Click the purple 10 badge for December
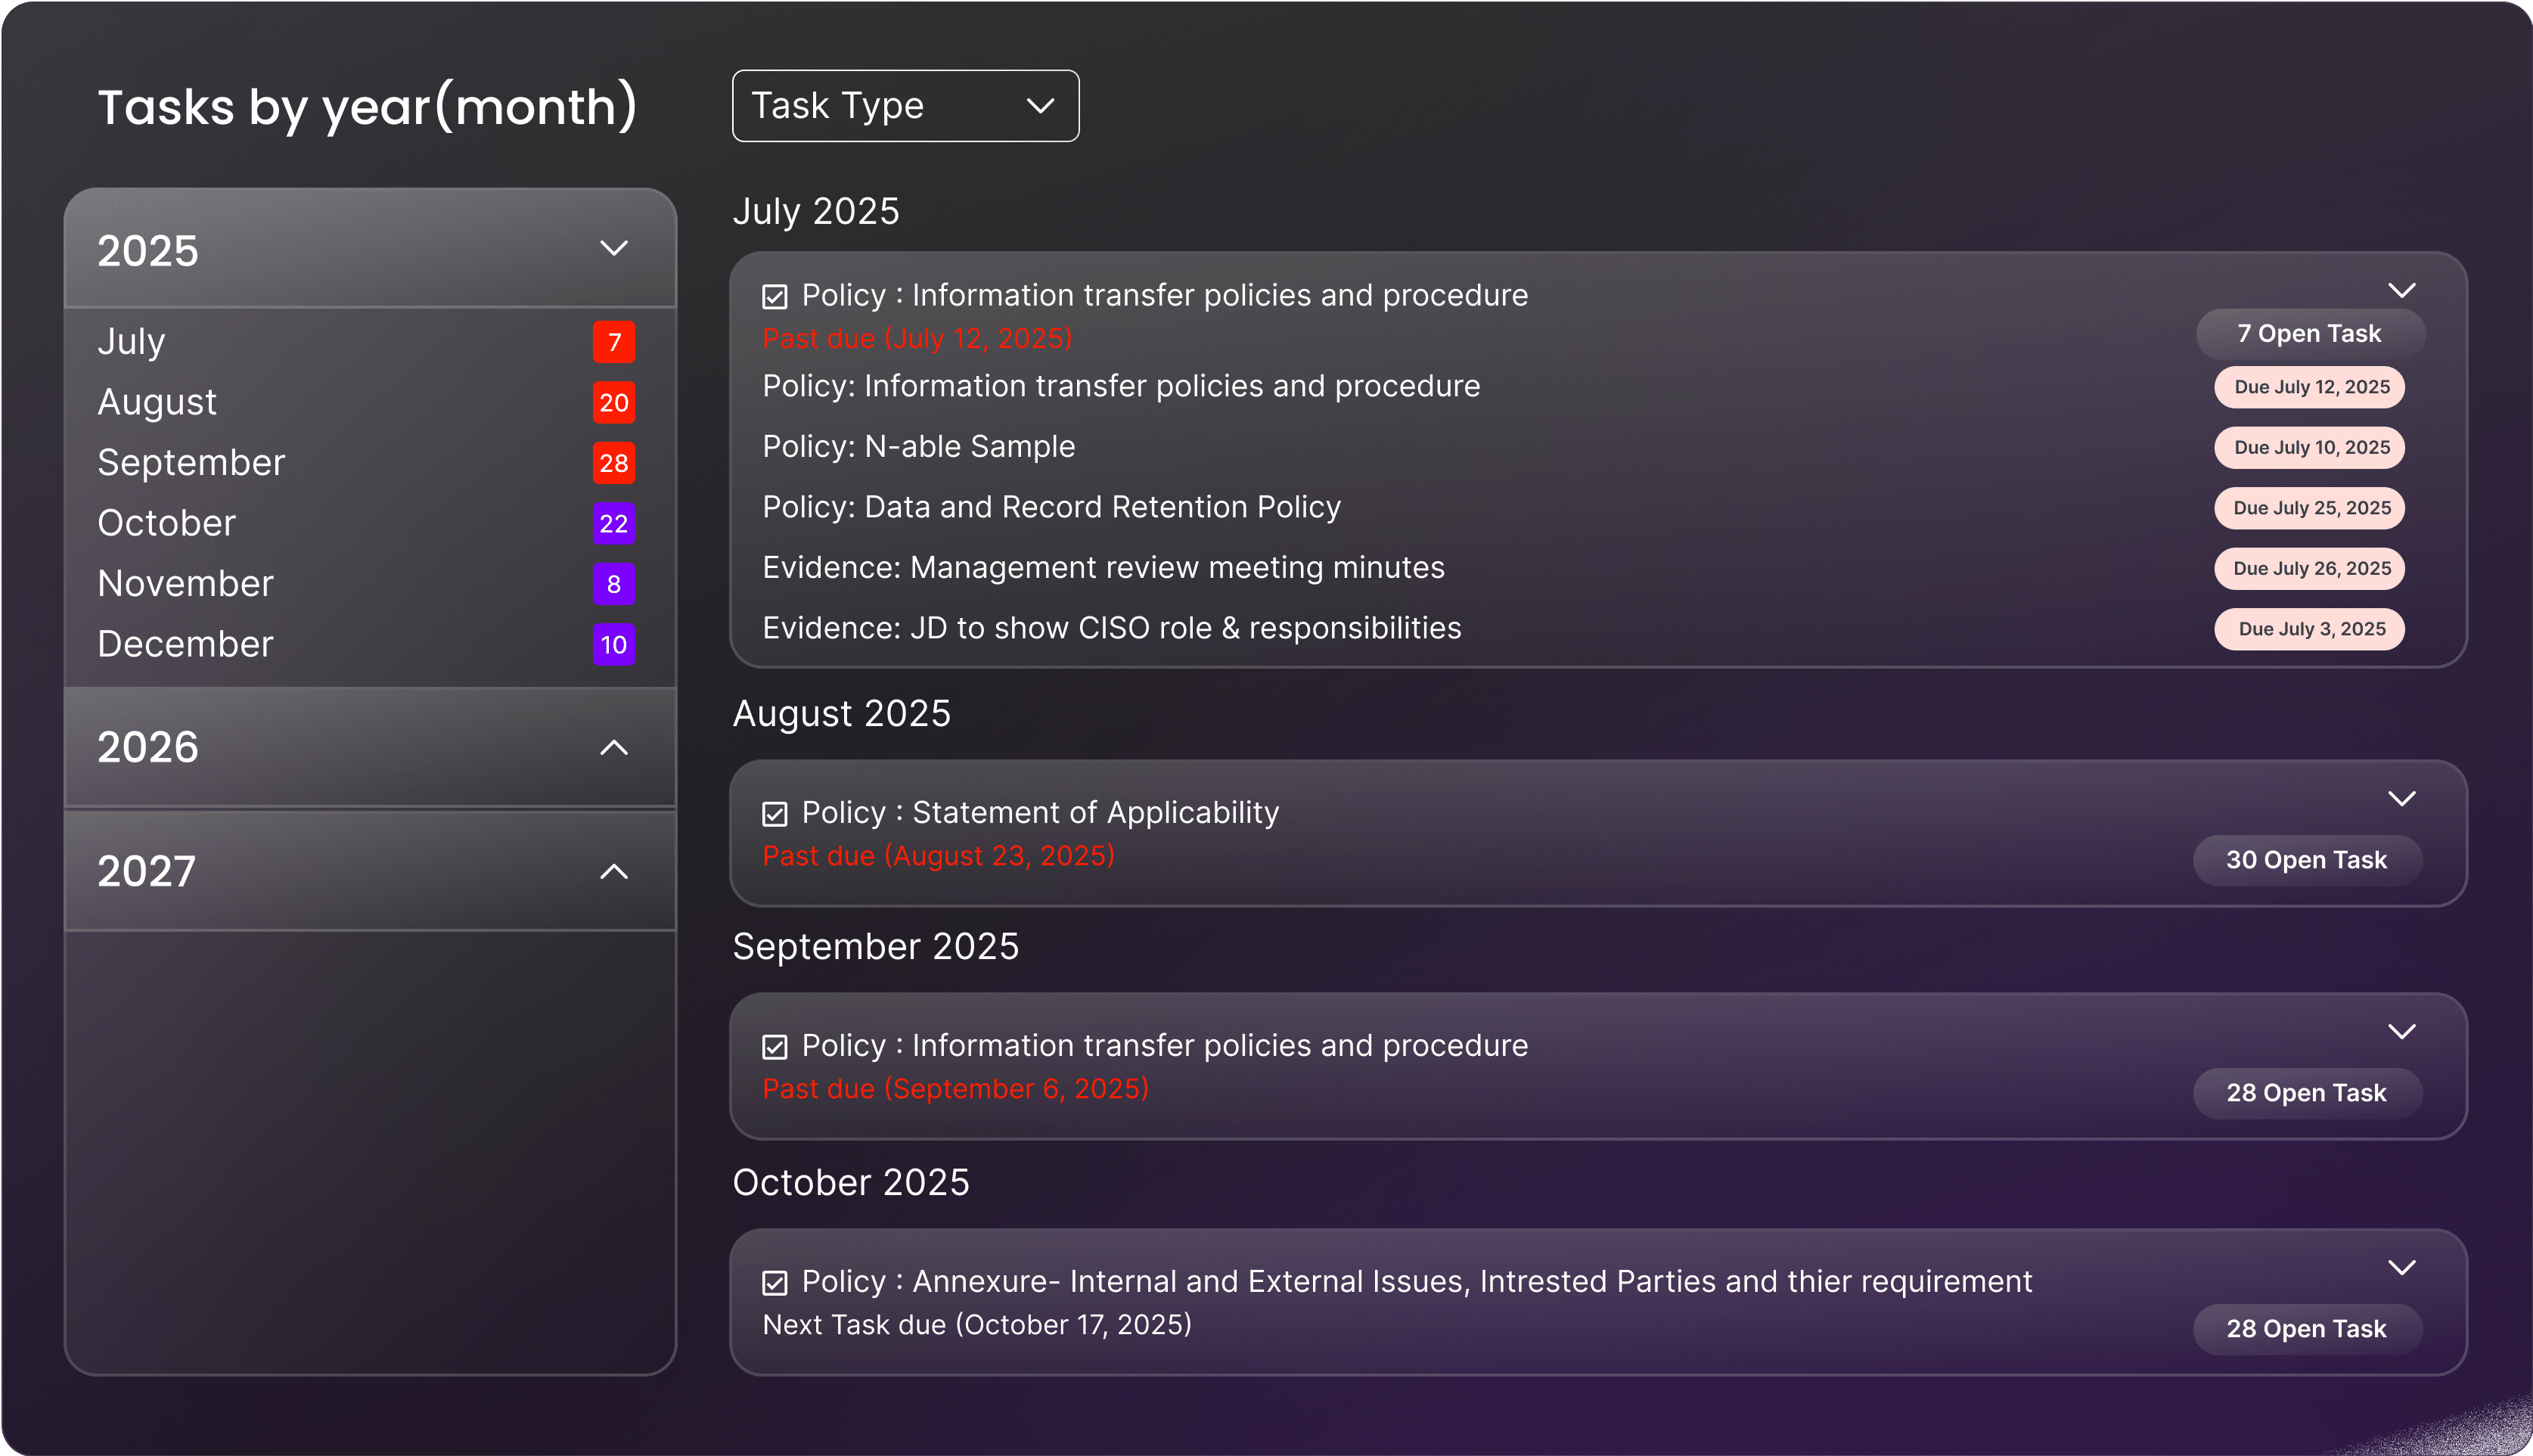The width and height of the screenshot is (2533, 1456). [x=613, y=644]
